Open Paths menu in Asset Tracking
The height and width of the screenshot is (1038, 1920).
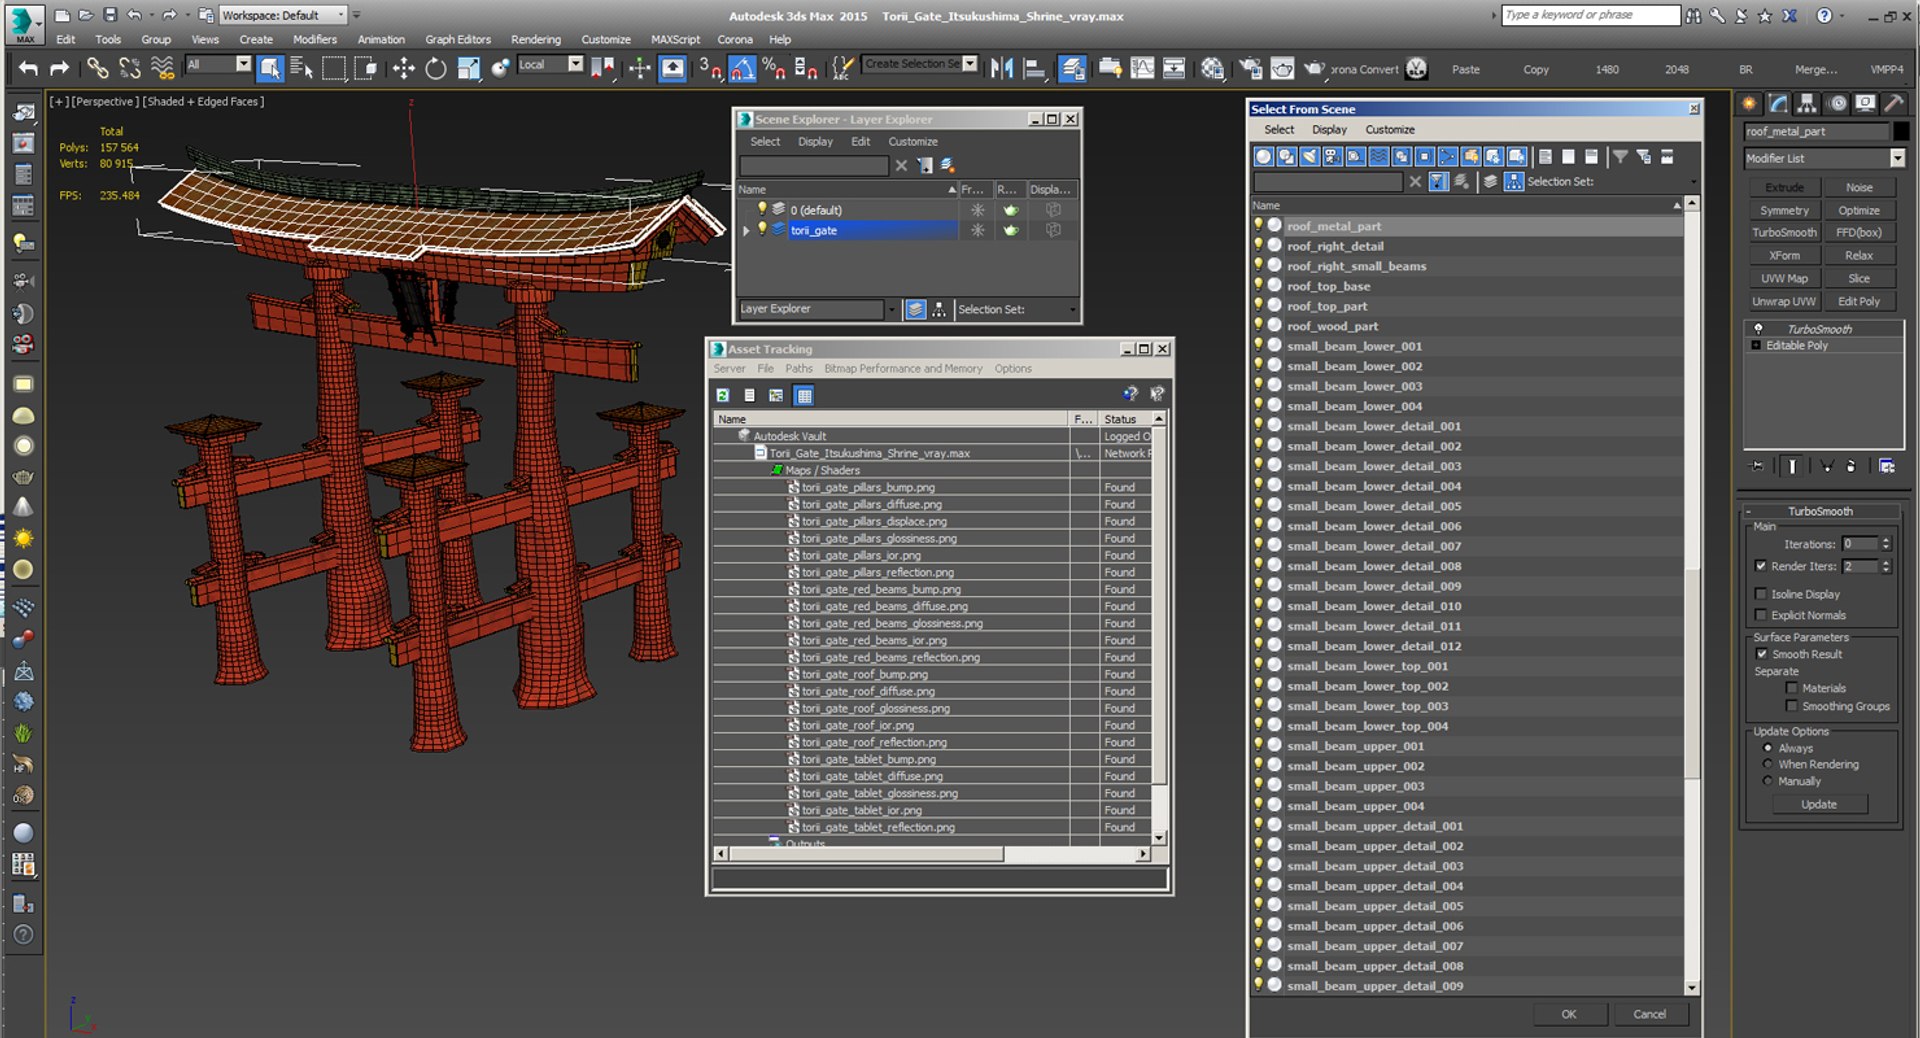coord(798,368)
